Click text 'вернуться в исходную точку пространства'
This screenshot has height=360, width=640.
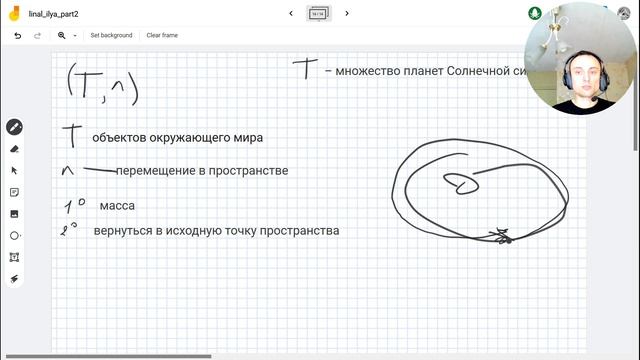point(216,231)
